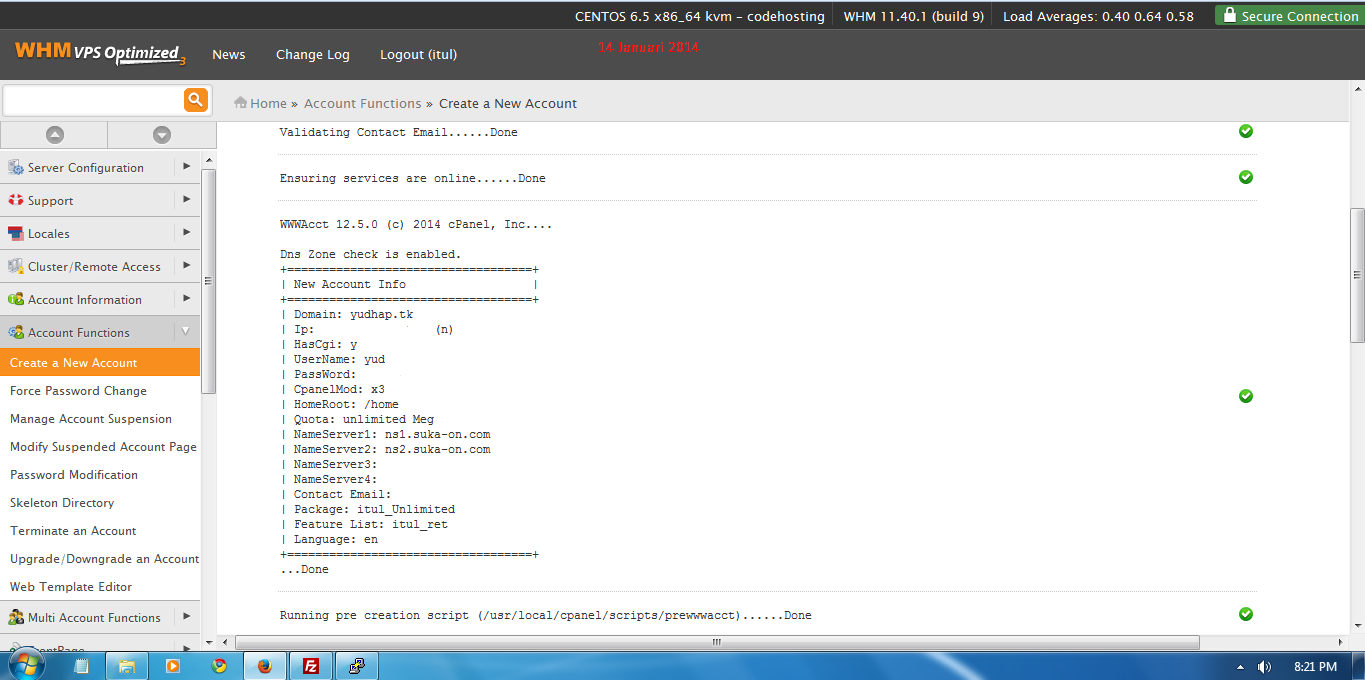Screen dimensions: 1365x680
Task: Click the home icon in the breadcrumb
Action: click(x=240, y=103)
